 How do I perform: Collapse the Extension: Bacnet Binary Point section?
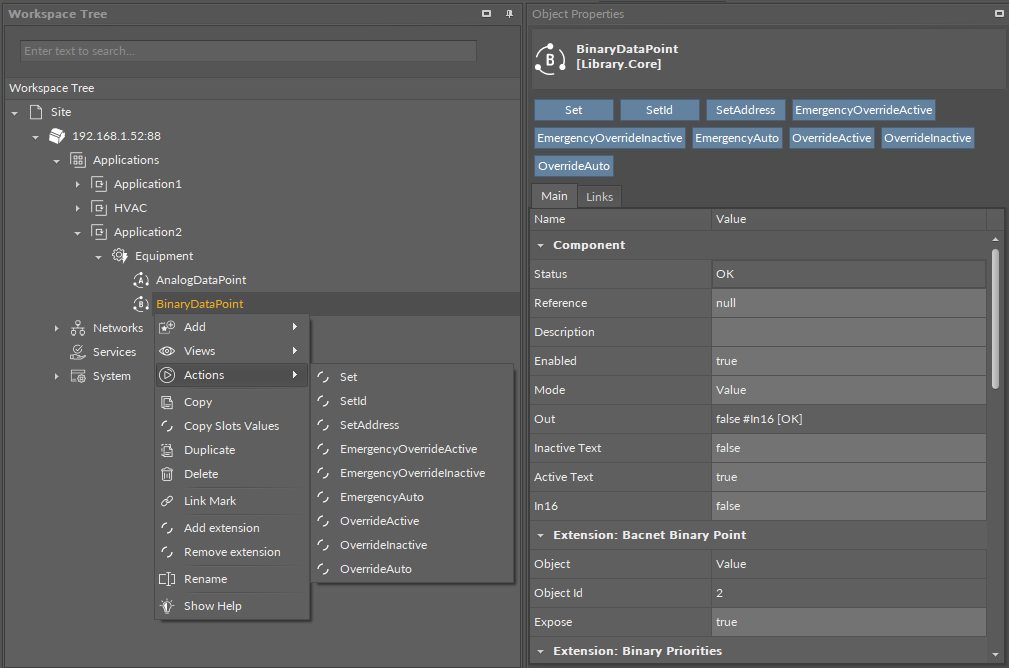pos(541,535)
